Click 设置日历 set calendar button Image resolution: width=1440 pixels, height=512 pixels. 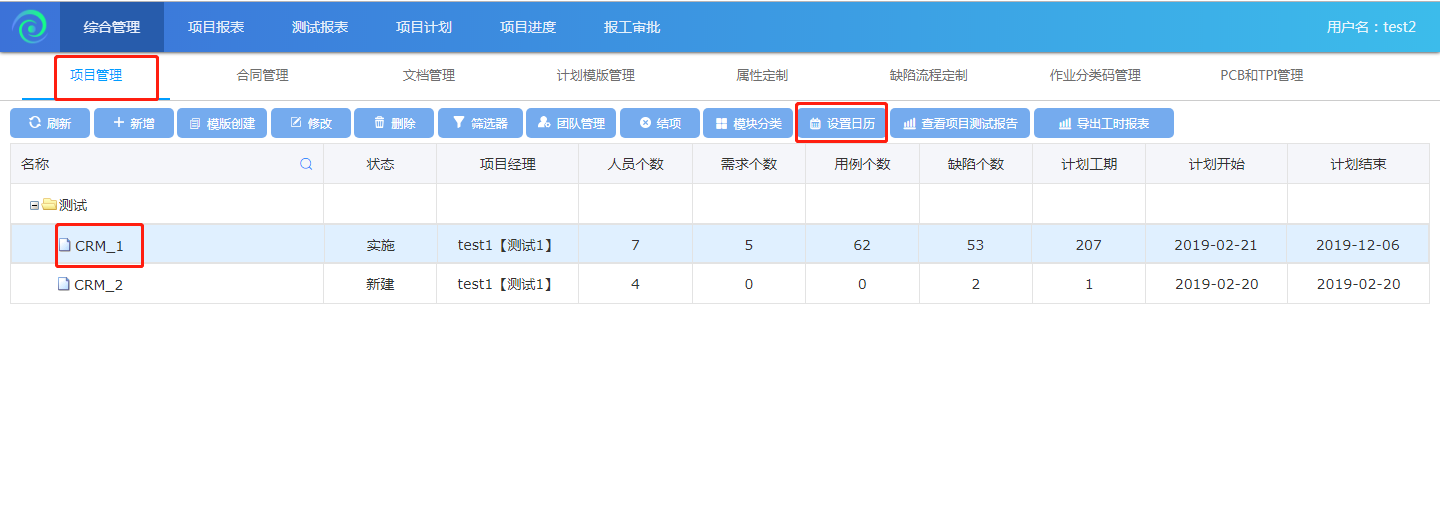[x=841, y=123]
